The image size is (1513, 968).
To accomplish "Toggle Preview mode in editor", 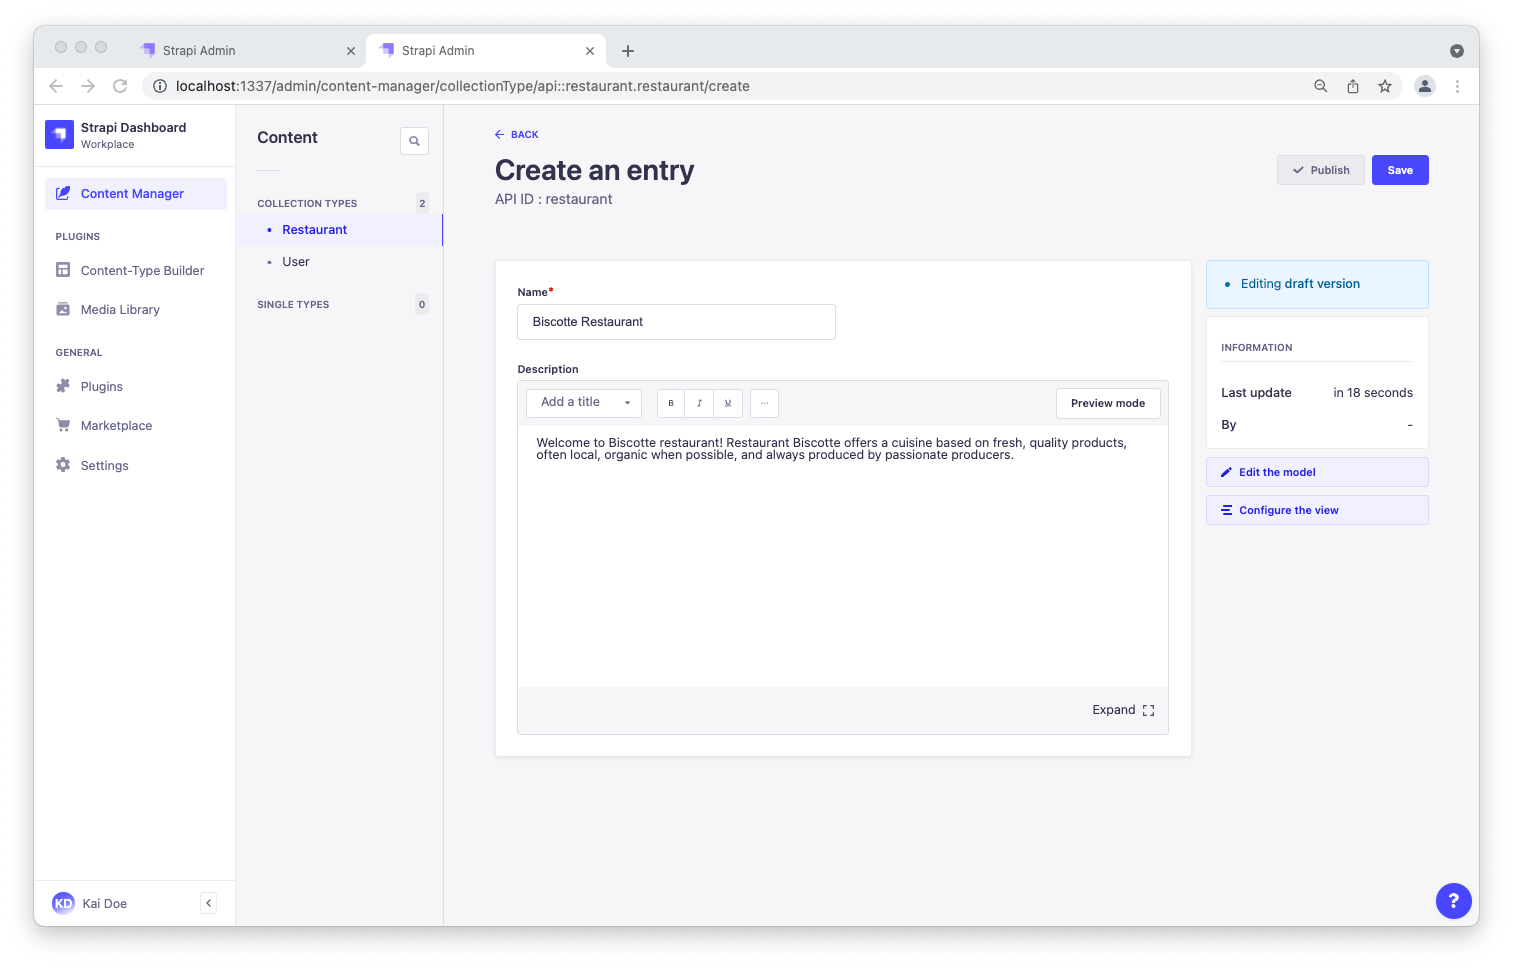I will click(x=1107, y=403).
